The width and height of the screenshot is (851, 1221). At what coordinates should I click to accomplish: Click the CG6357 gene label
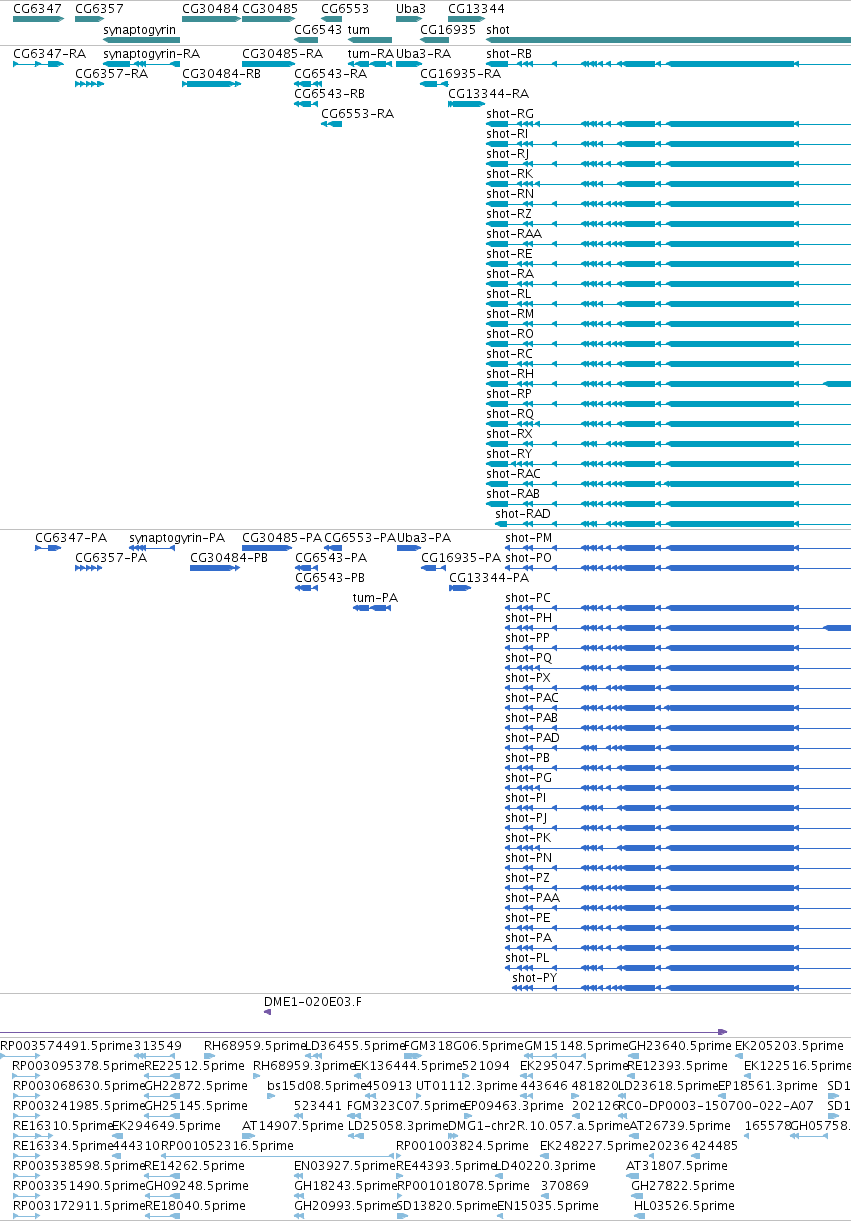(x=100, y=8)
